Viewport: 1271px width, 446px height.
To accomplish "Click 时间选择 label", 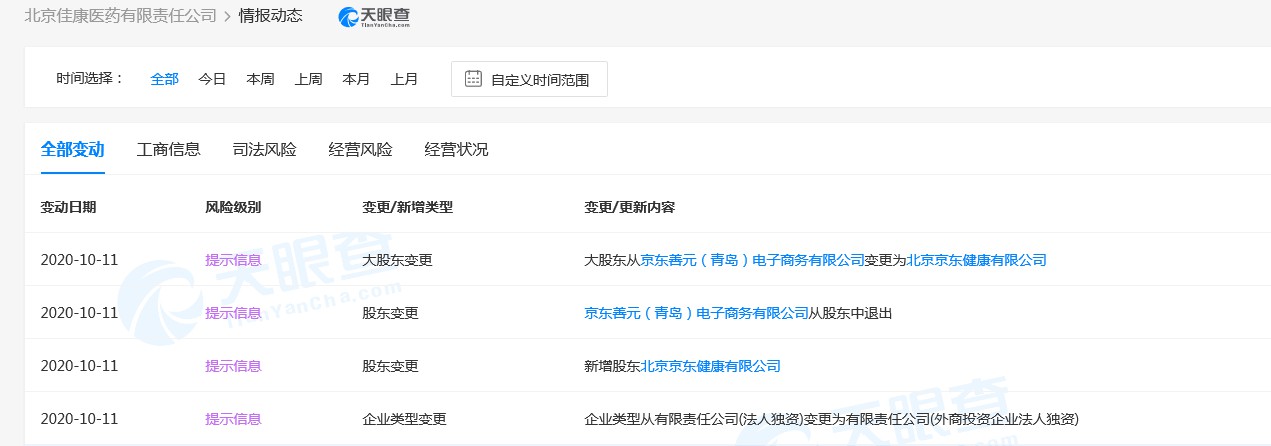I will coord(90,79).
